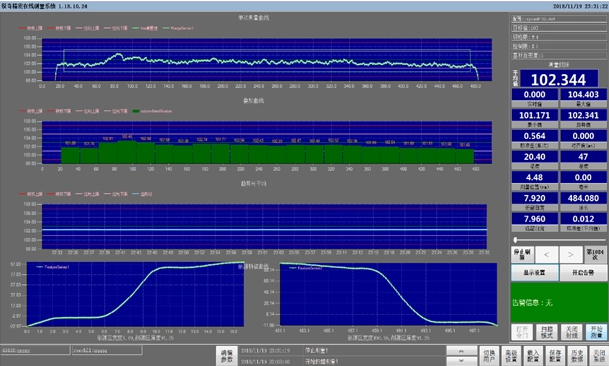This screenshot has height=366, width=609.
Task: Click the average value 102.344
Action: [559, 80]
